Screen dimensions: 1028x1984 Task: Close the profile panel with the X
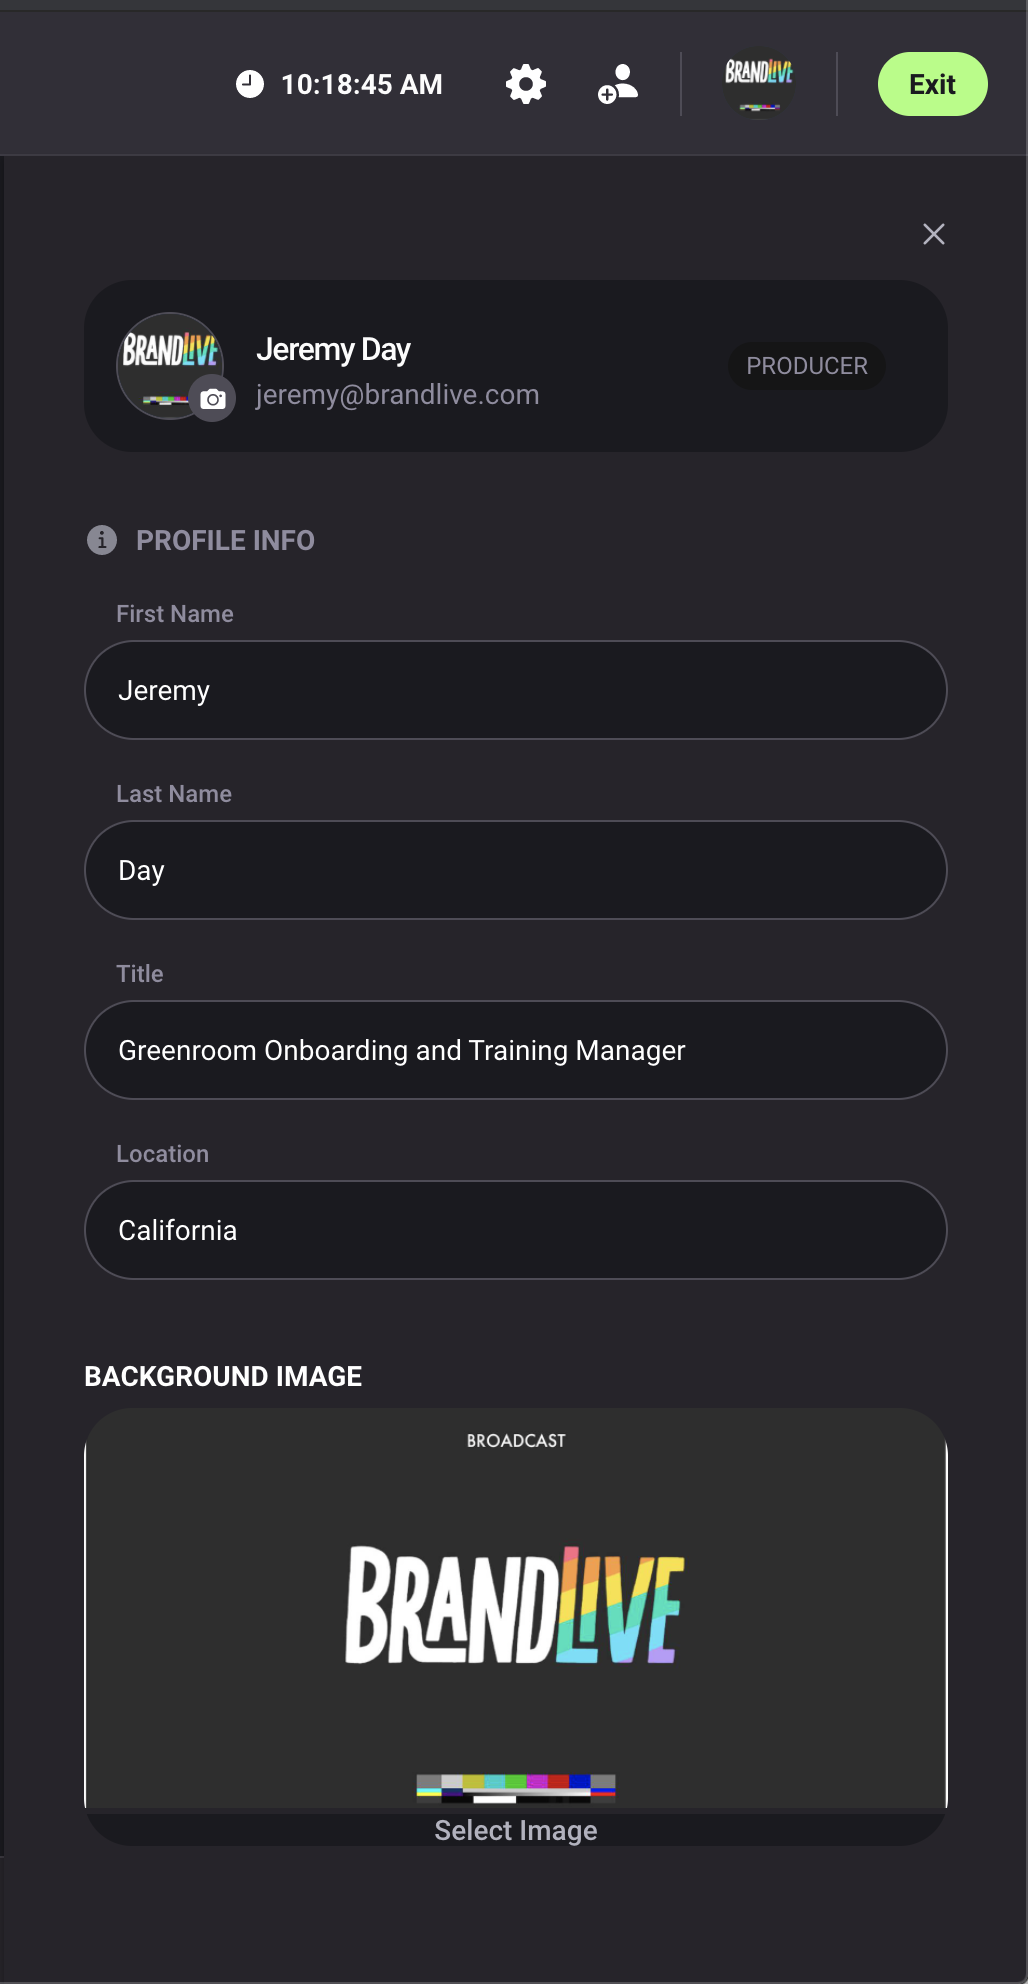934,234
